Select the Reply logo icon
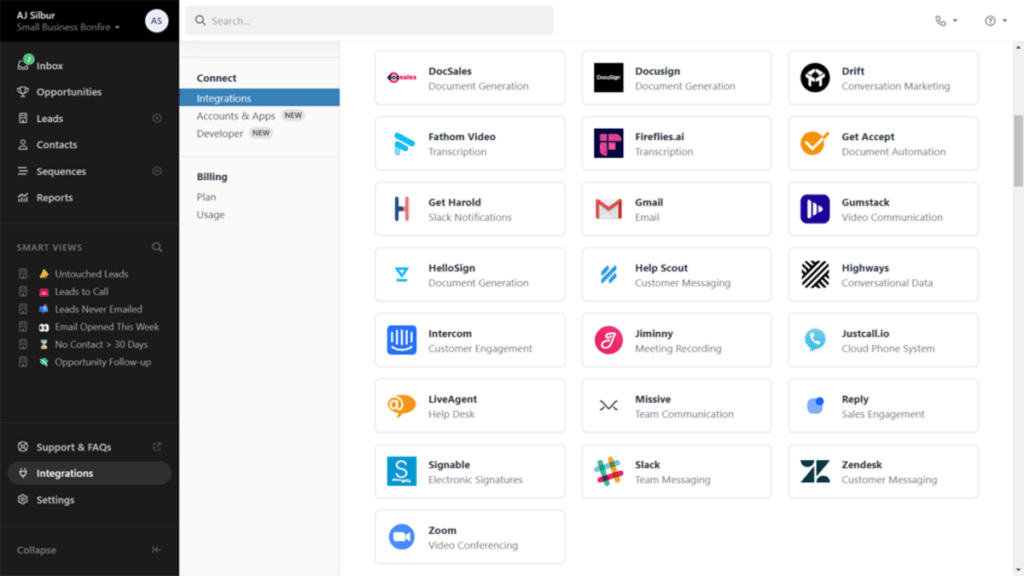 tap(814, 406)
